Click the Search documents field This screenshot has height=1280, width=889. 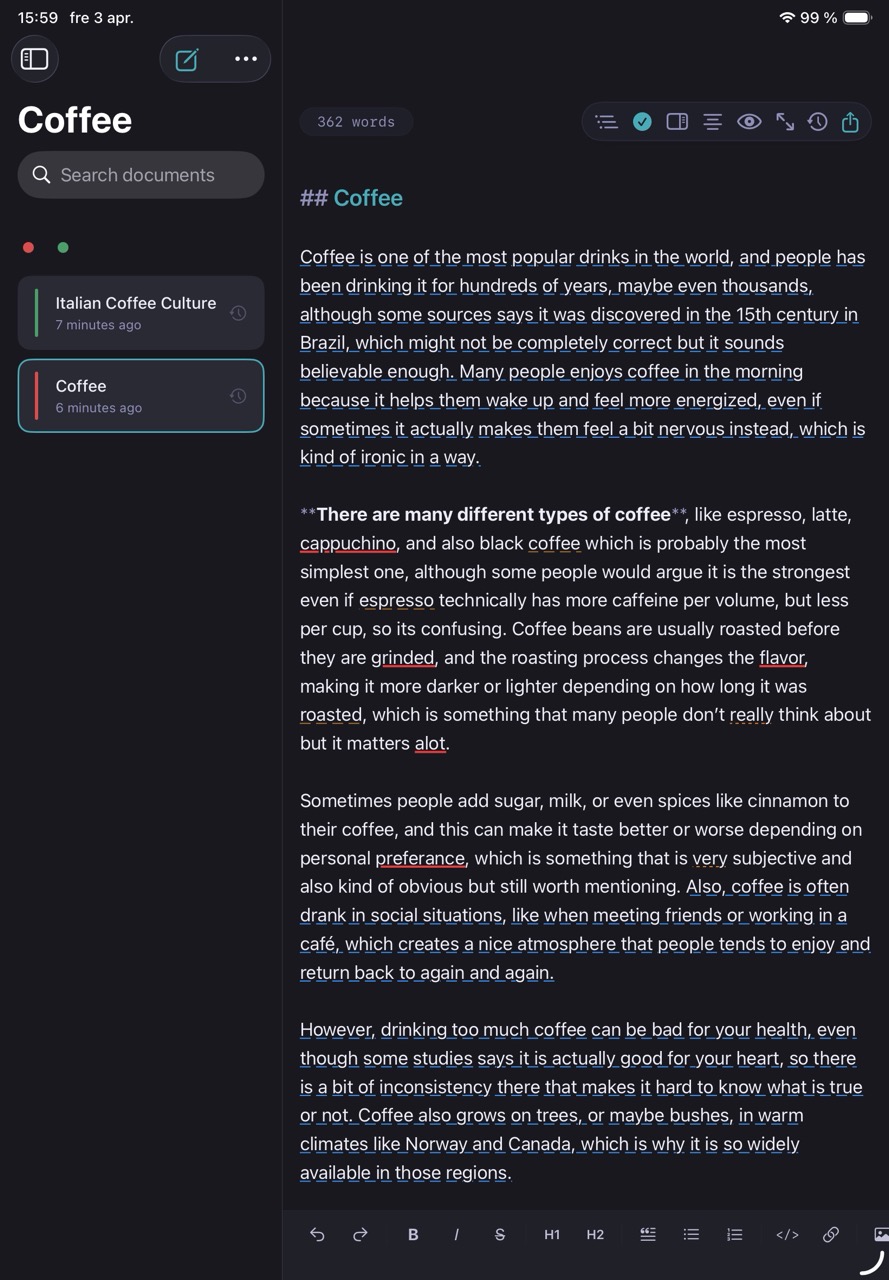pos(141,175)
